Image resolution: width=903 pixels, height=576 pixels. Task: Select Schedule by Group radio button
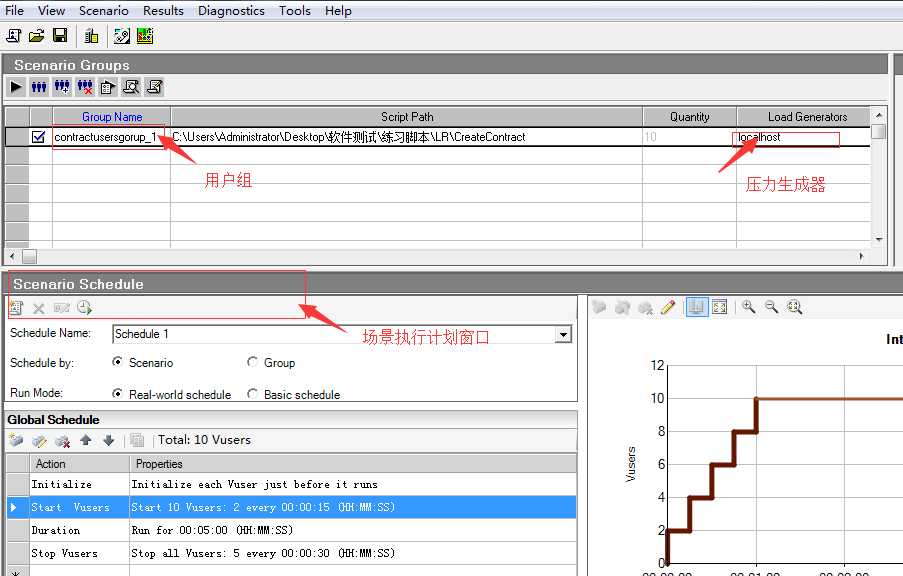(252, 362)
